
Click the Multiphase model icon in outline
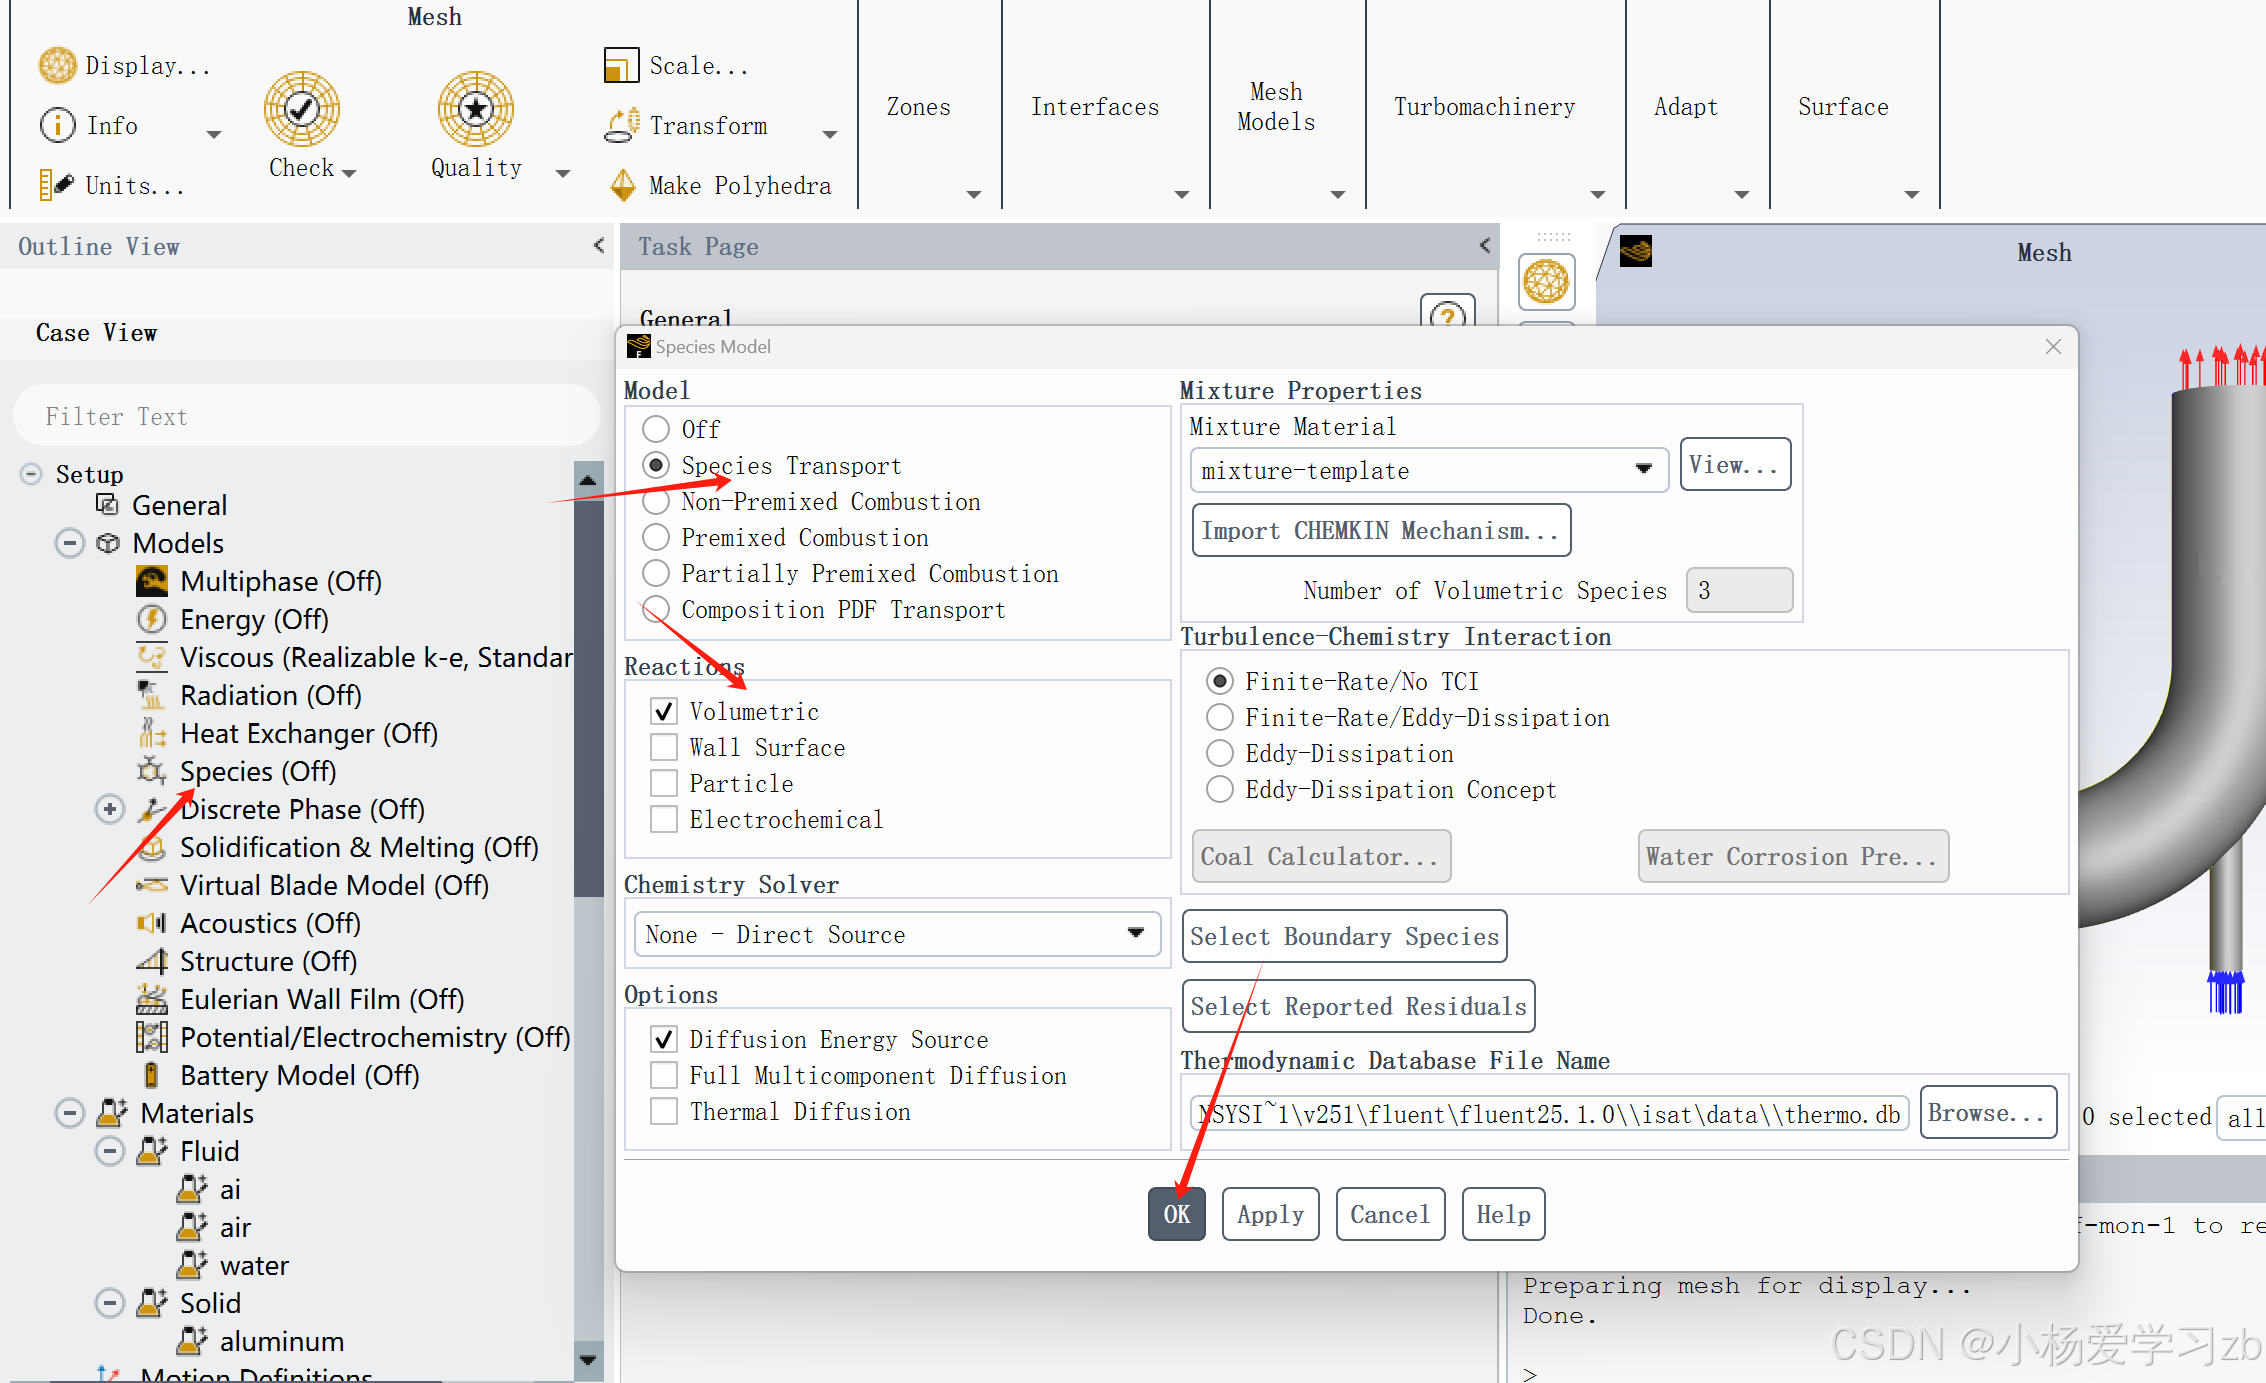(151, 581)
